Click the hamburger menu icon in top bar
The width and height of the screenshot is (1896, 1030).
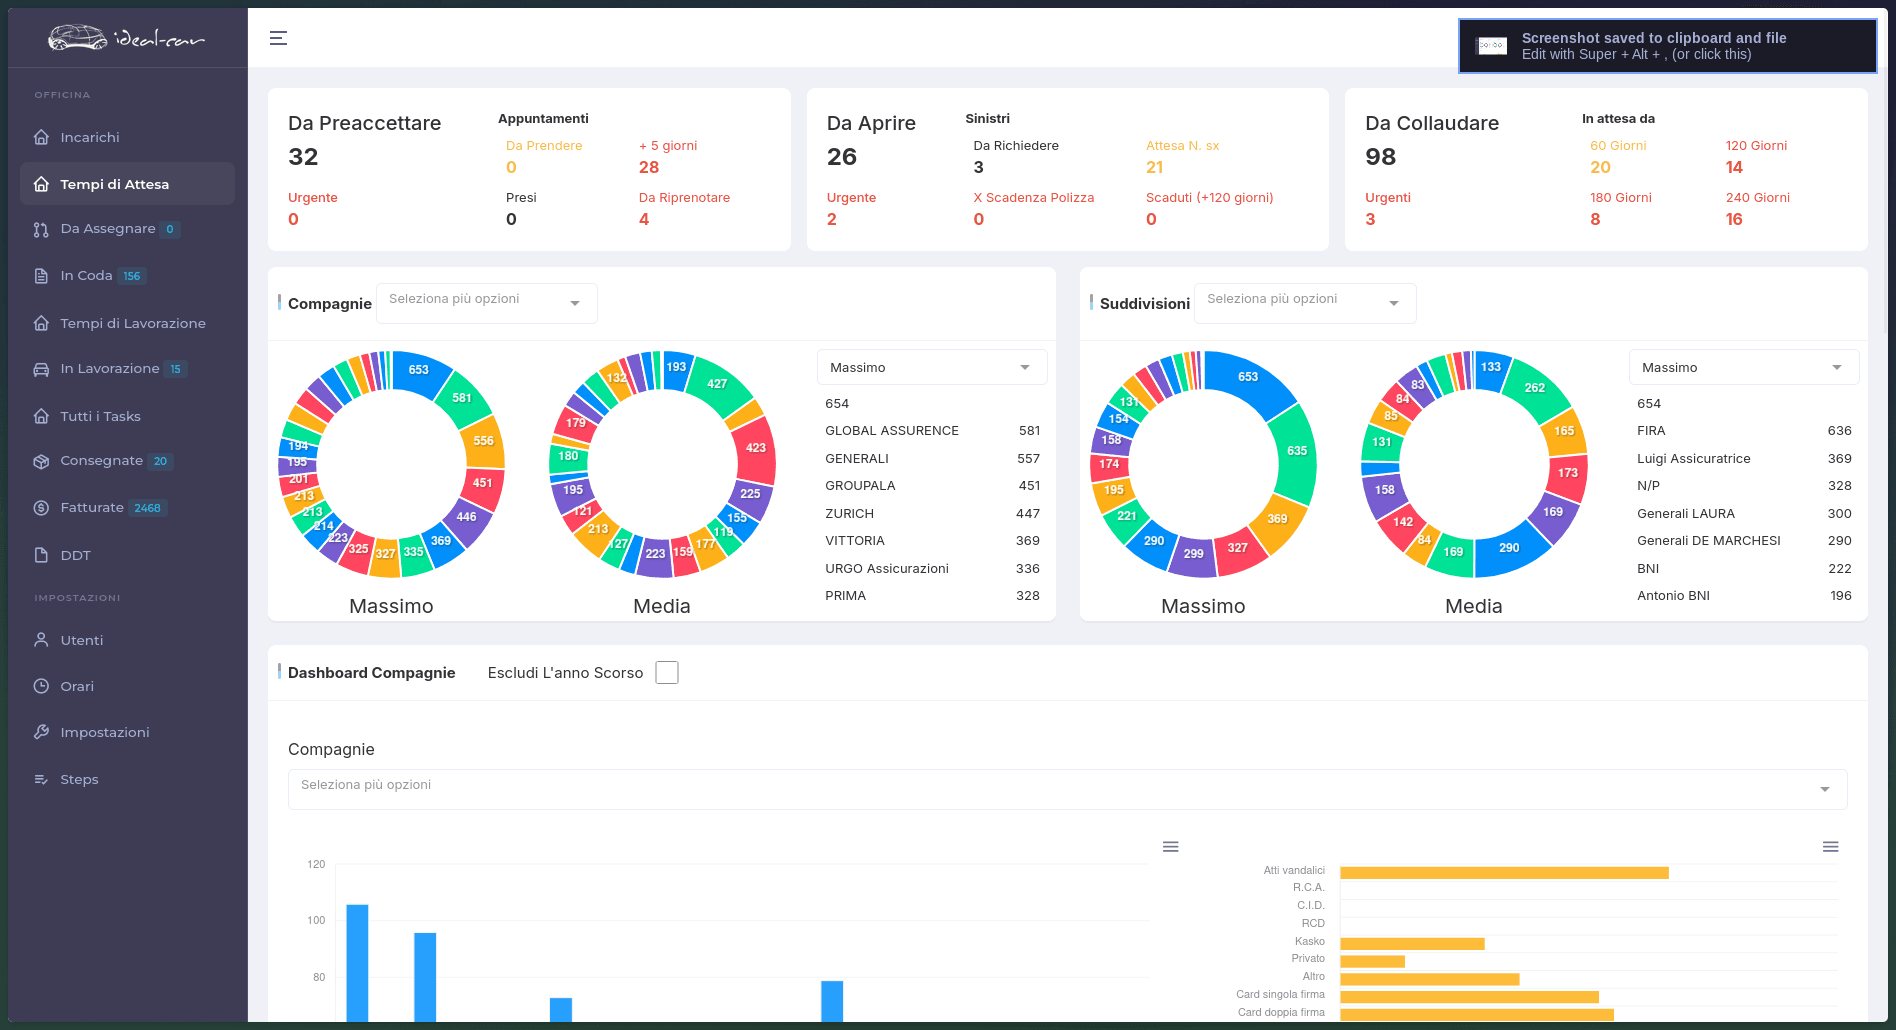point(278,38)
